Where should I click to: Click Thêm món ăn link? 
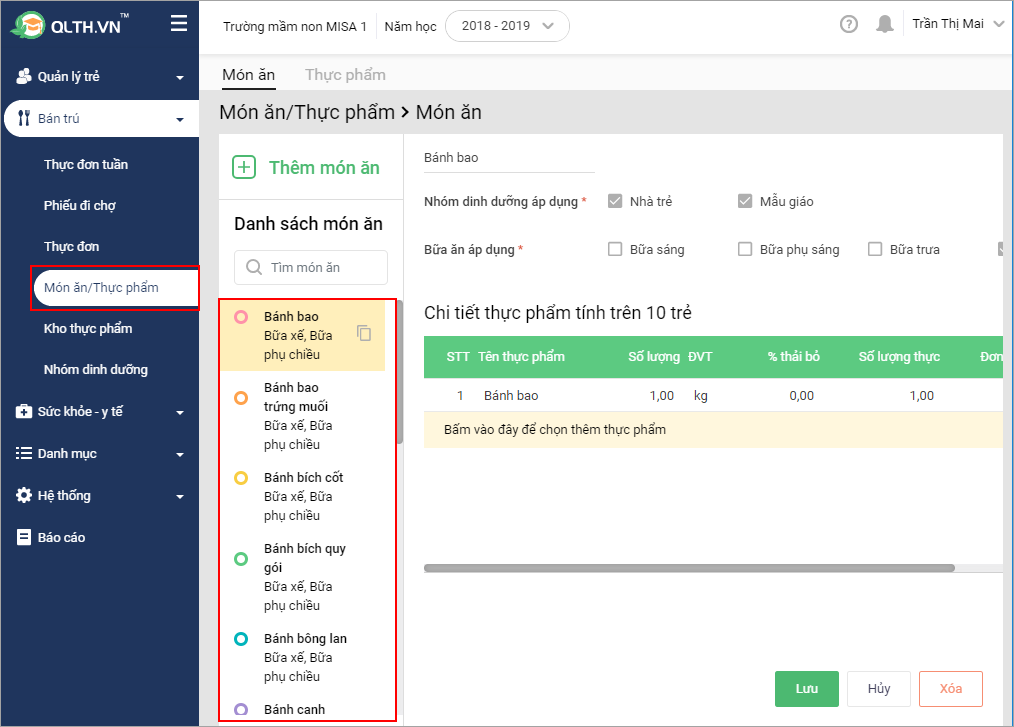[324, 168]
